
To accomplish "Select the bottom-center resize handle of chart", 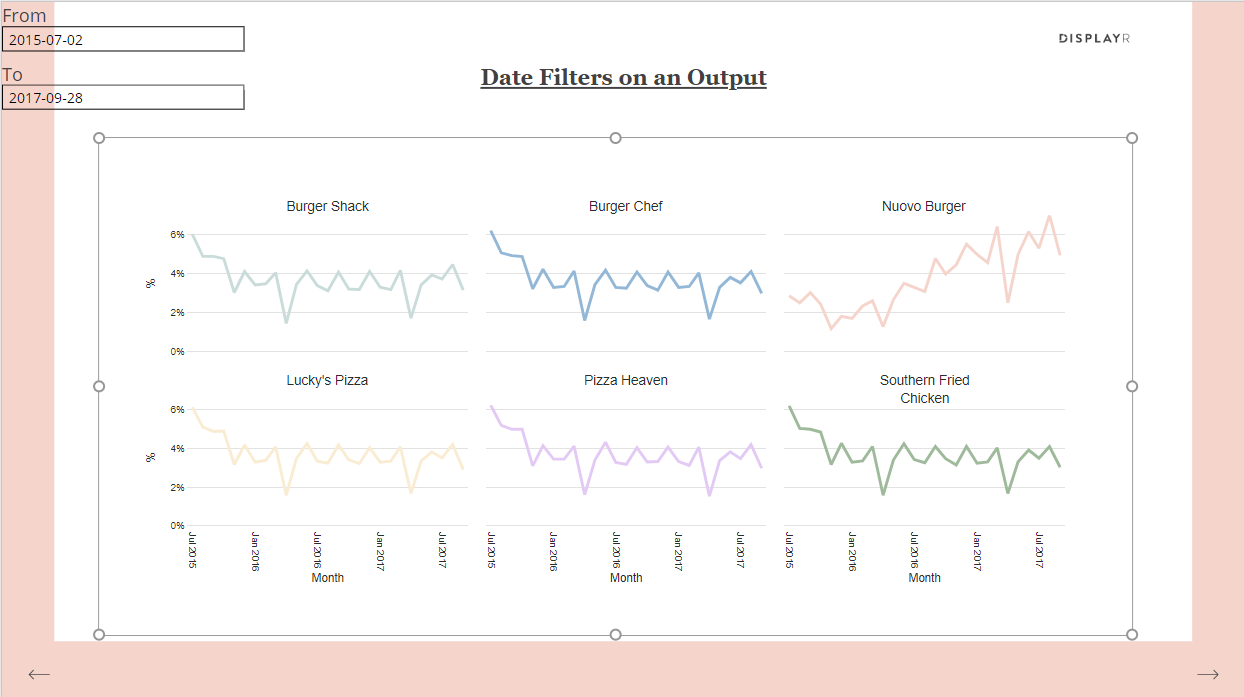I will click(615, 634).
